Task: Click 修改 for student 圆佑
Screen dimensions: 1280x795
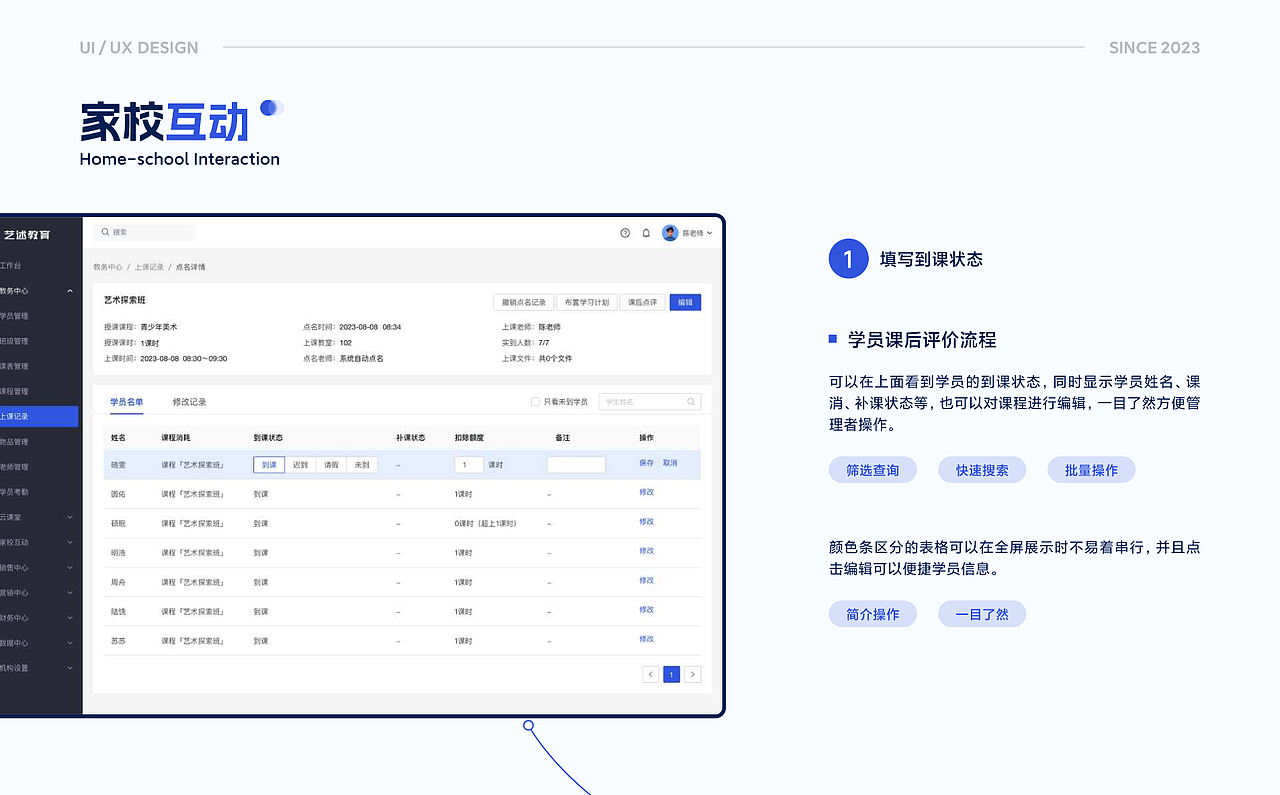Action: coord(646,492)
